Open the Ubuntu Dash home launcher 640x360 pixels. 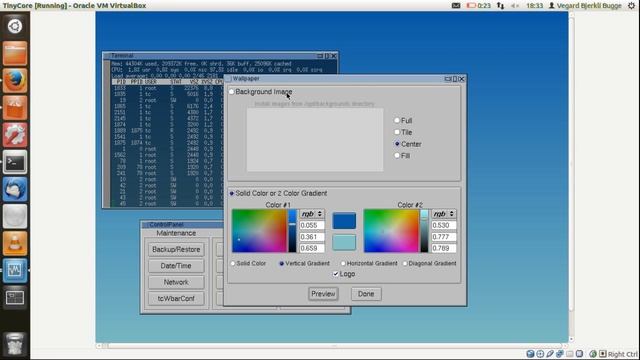[15, 26]
